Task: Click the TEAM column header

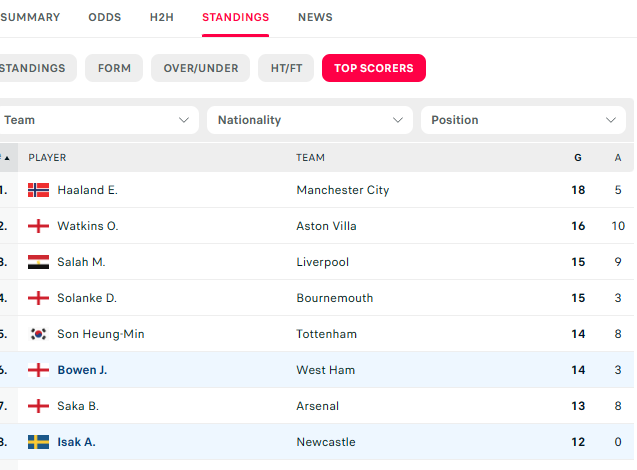Action: 310,158
